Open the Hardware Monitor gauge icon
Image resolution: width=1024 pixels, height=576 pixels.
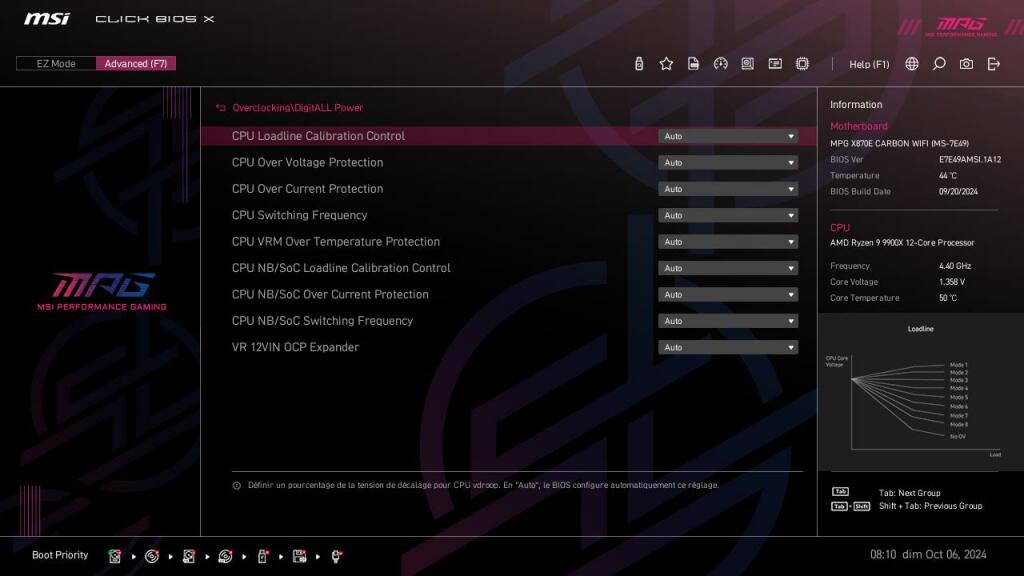[x=721, y=63]
